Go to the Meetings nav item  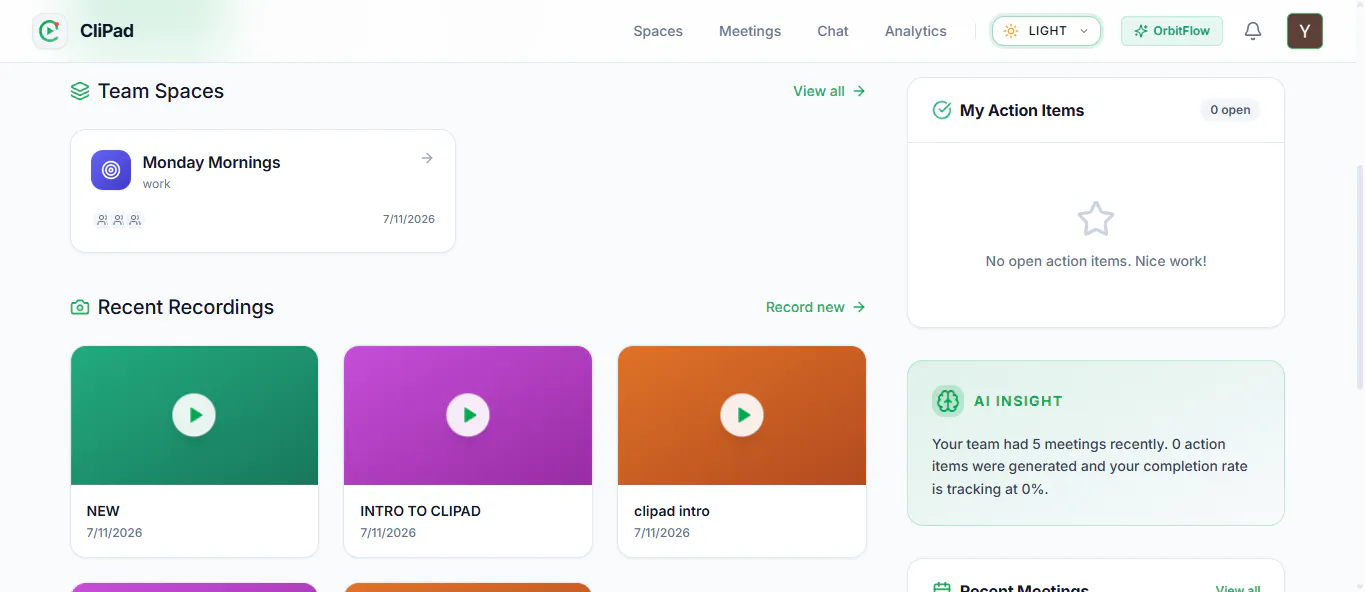pos(750,31)
